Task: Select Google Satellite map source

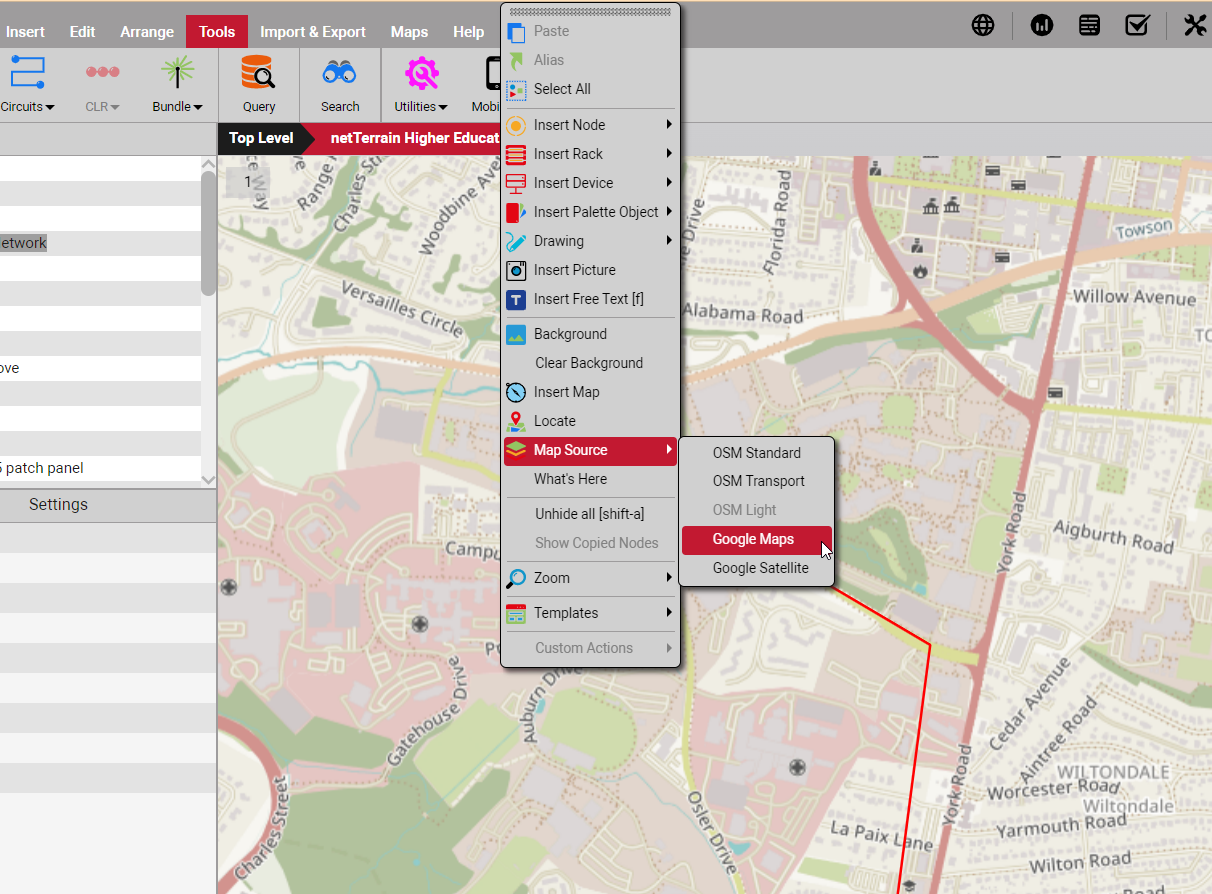Action: 760,568
